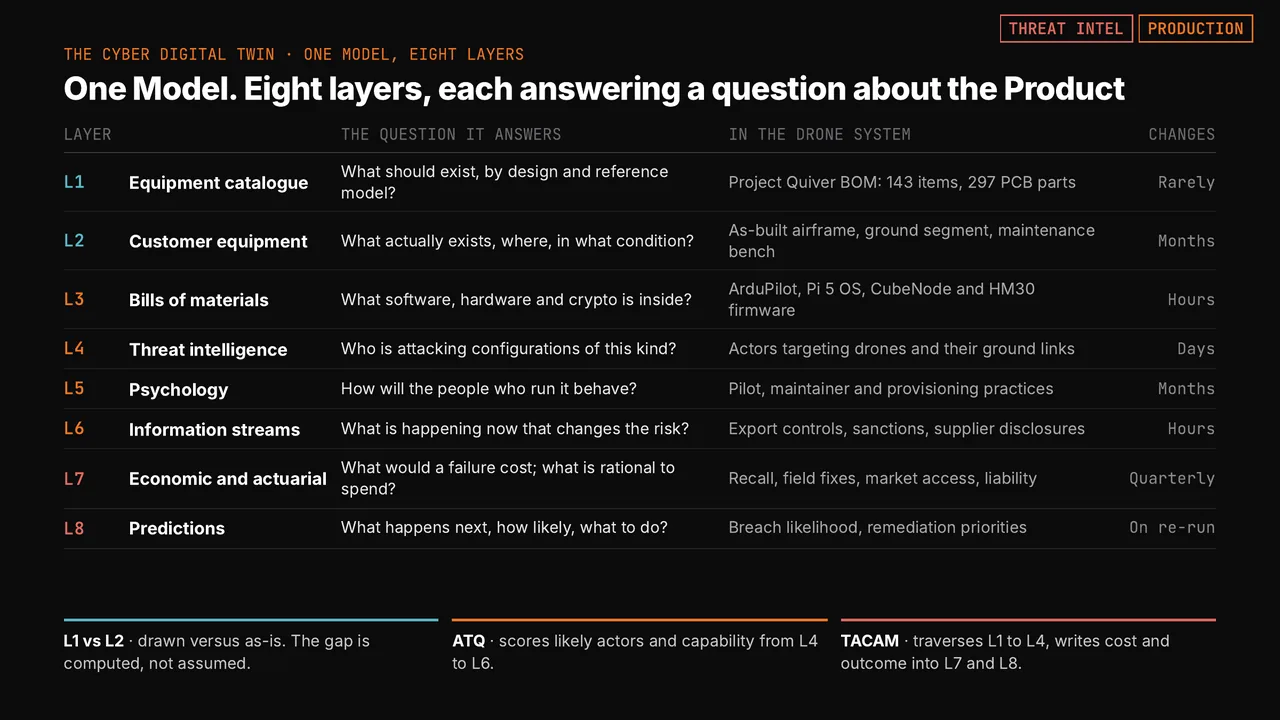Click the Bills of materials row name
Screen dimensions: 1280x720
[x=199, y=300]
